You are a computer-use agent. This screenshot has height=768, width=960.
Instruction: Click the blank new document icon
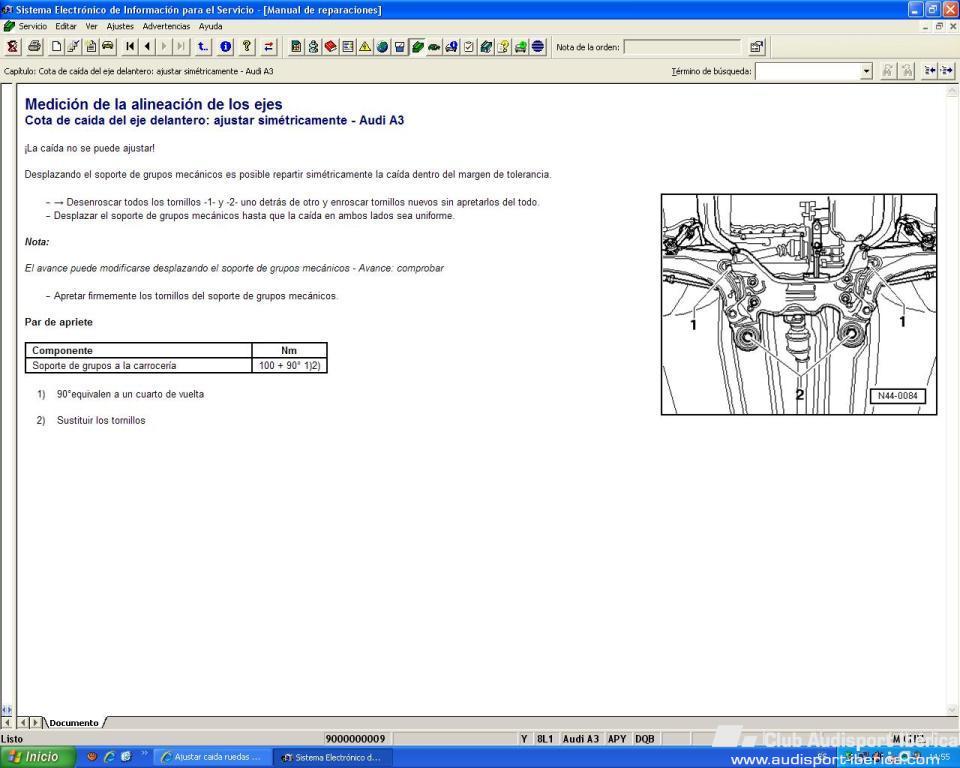(56, 47)
